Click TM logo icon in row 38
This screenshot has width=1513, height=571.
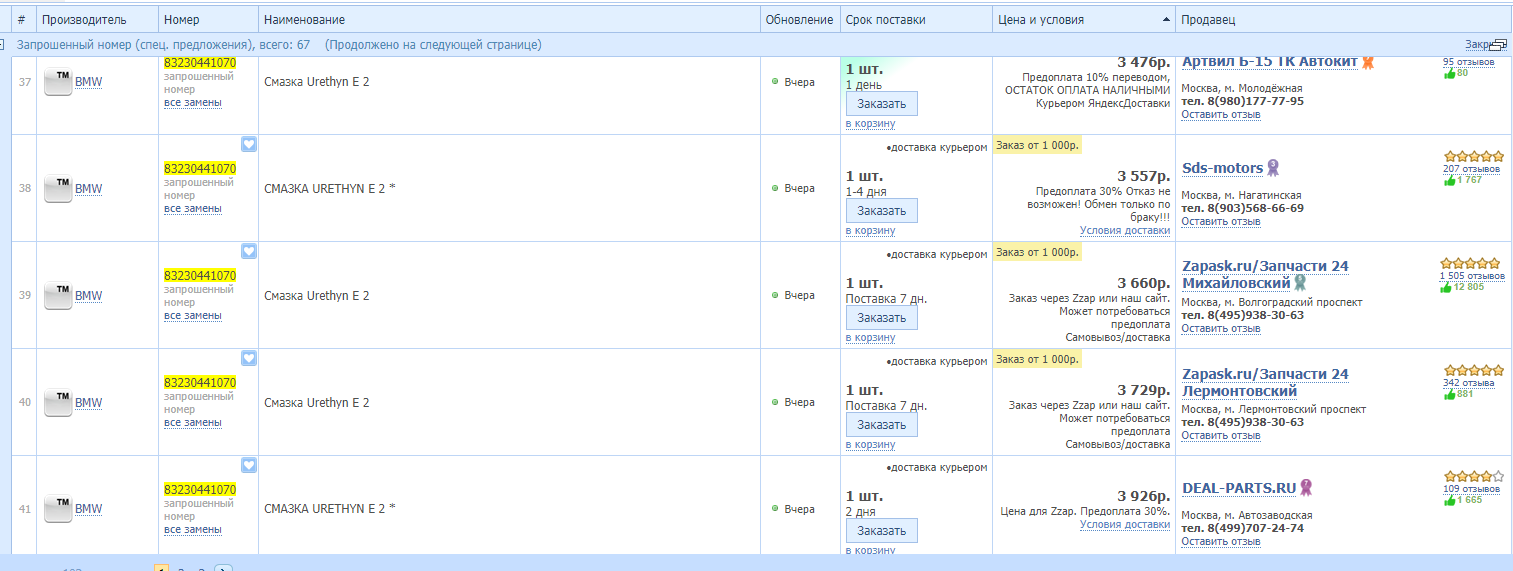[x=58, y=189]
